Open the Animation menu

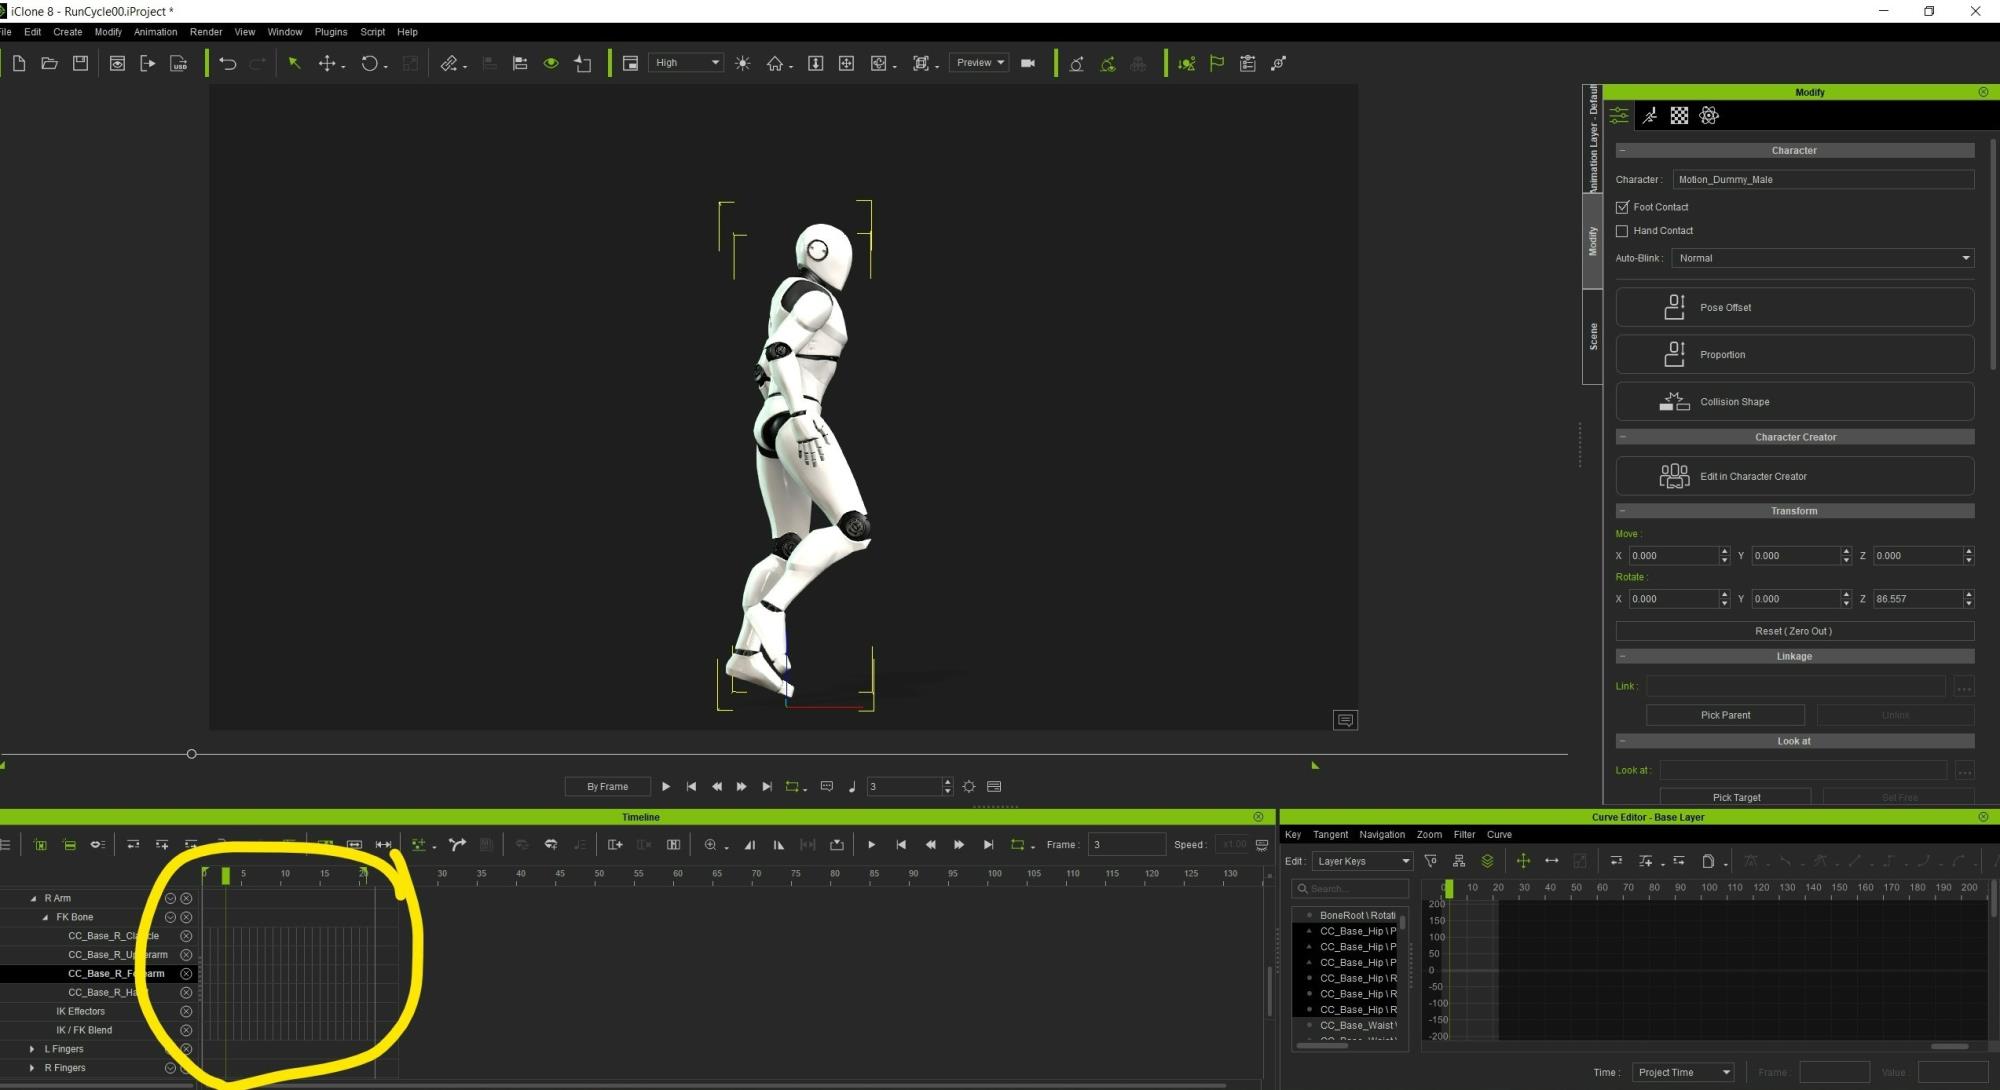155,32
